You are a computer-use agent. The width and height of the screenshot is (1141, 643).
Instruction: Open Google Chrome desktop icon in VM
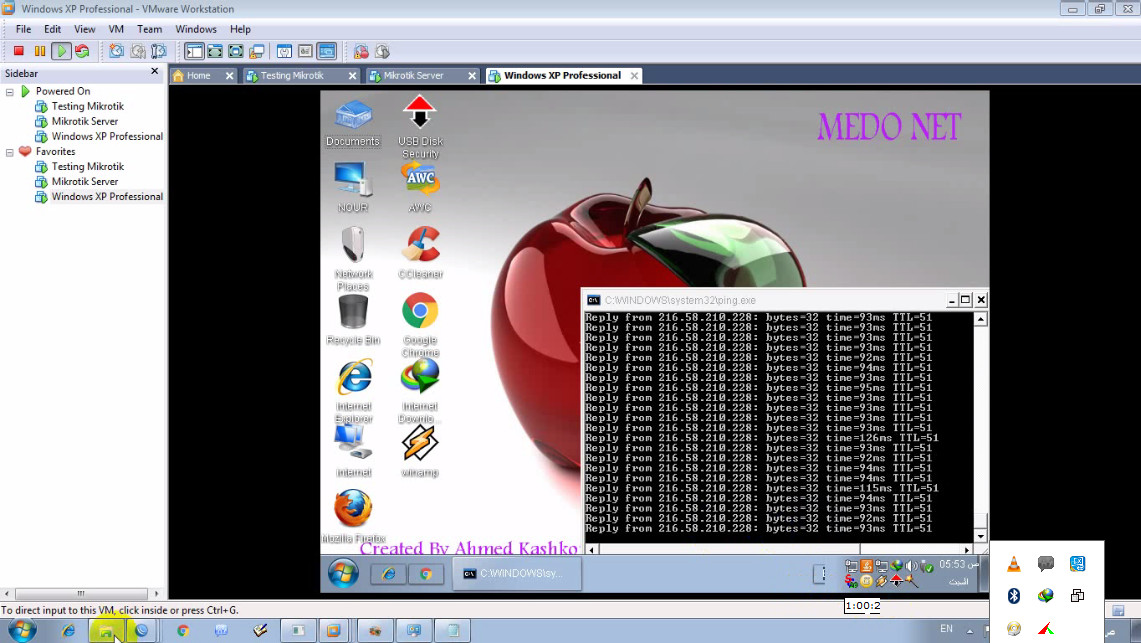pyautogui.click(x=420, y=324)
